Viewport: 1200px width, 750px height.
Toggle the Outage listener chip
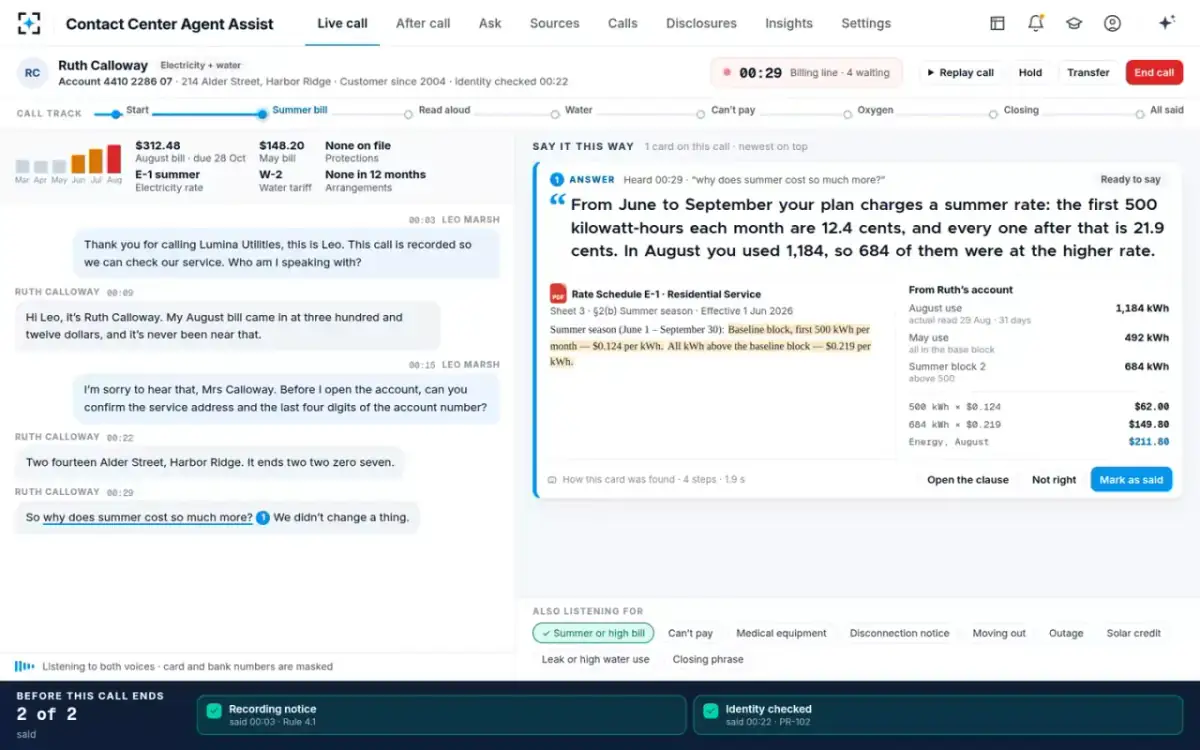point(1066,633)
